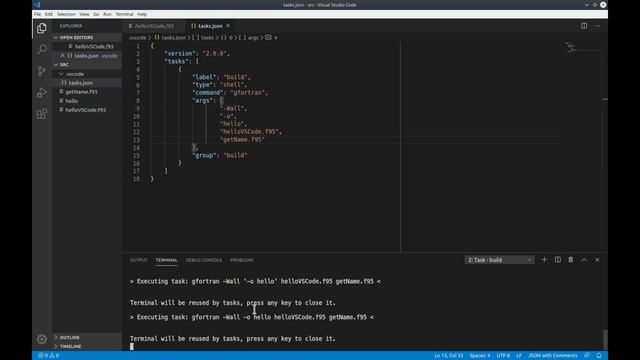Click the .vscode breadcrumb segment
Screen dimensions: 640x360
pyautogui.click(x=138, y=38)
